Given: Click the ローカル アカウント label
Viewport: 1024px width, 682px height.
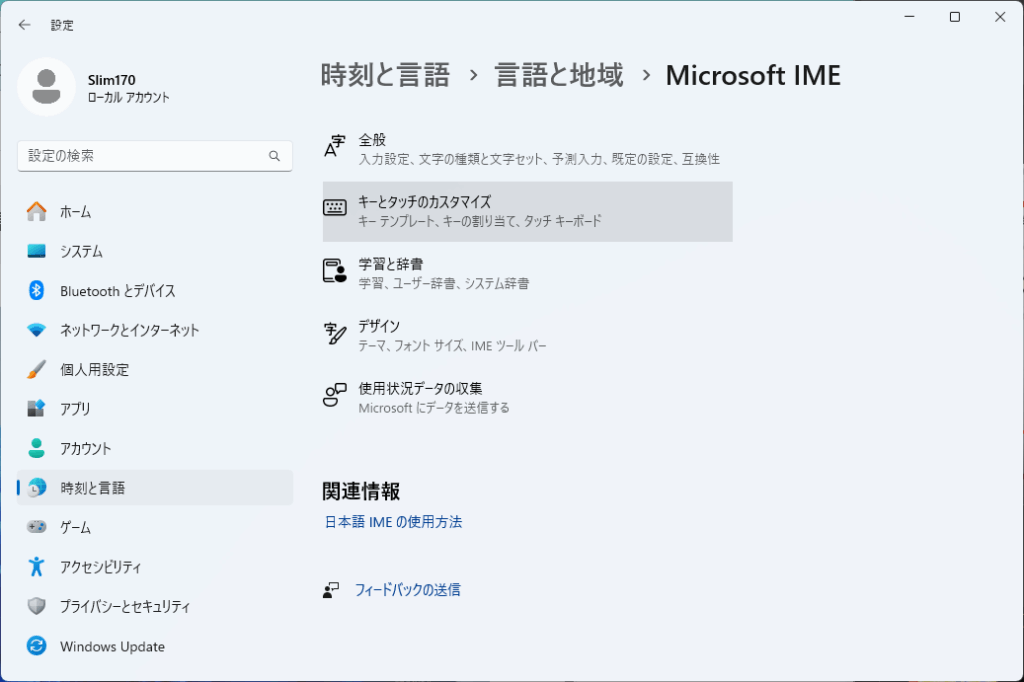Looking at the screenshot, I should (x=129, y=97).
